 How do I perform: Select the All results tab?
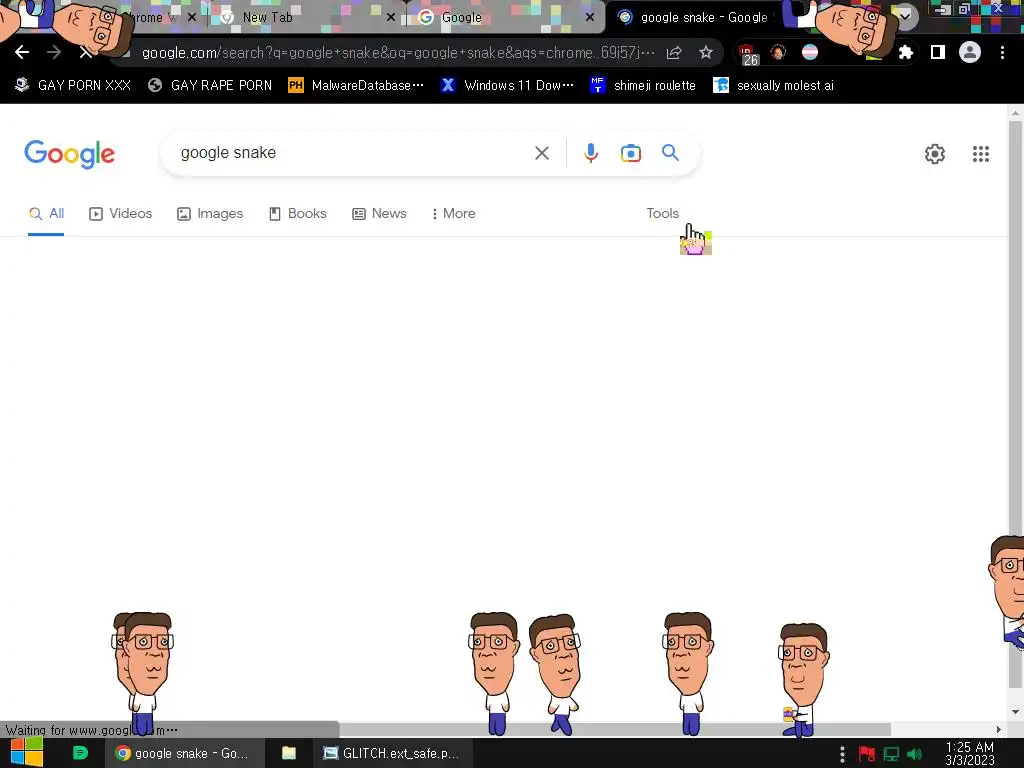pos(46,214)
